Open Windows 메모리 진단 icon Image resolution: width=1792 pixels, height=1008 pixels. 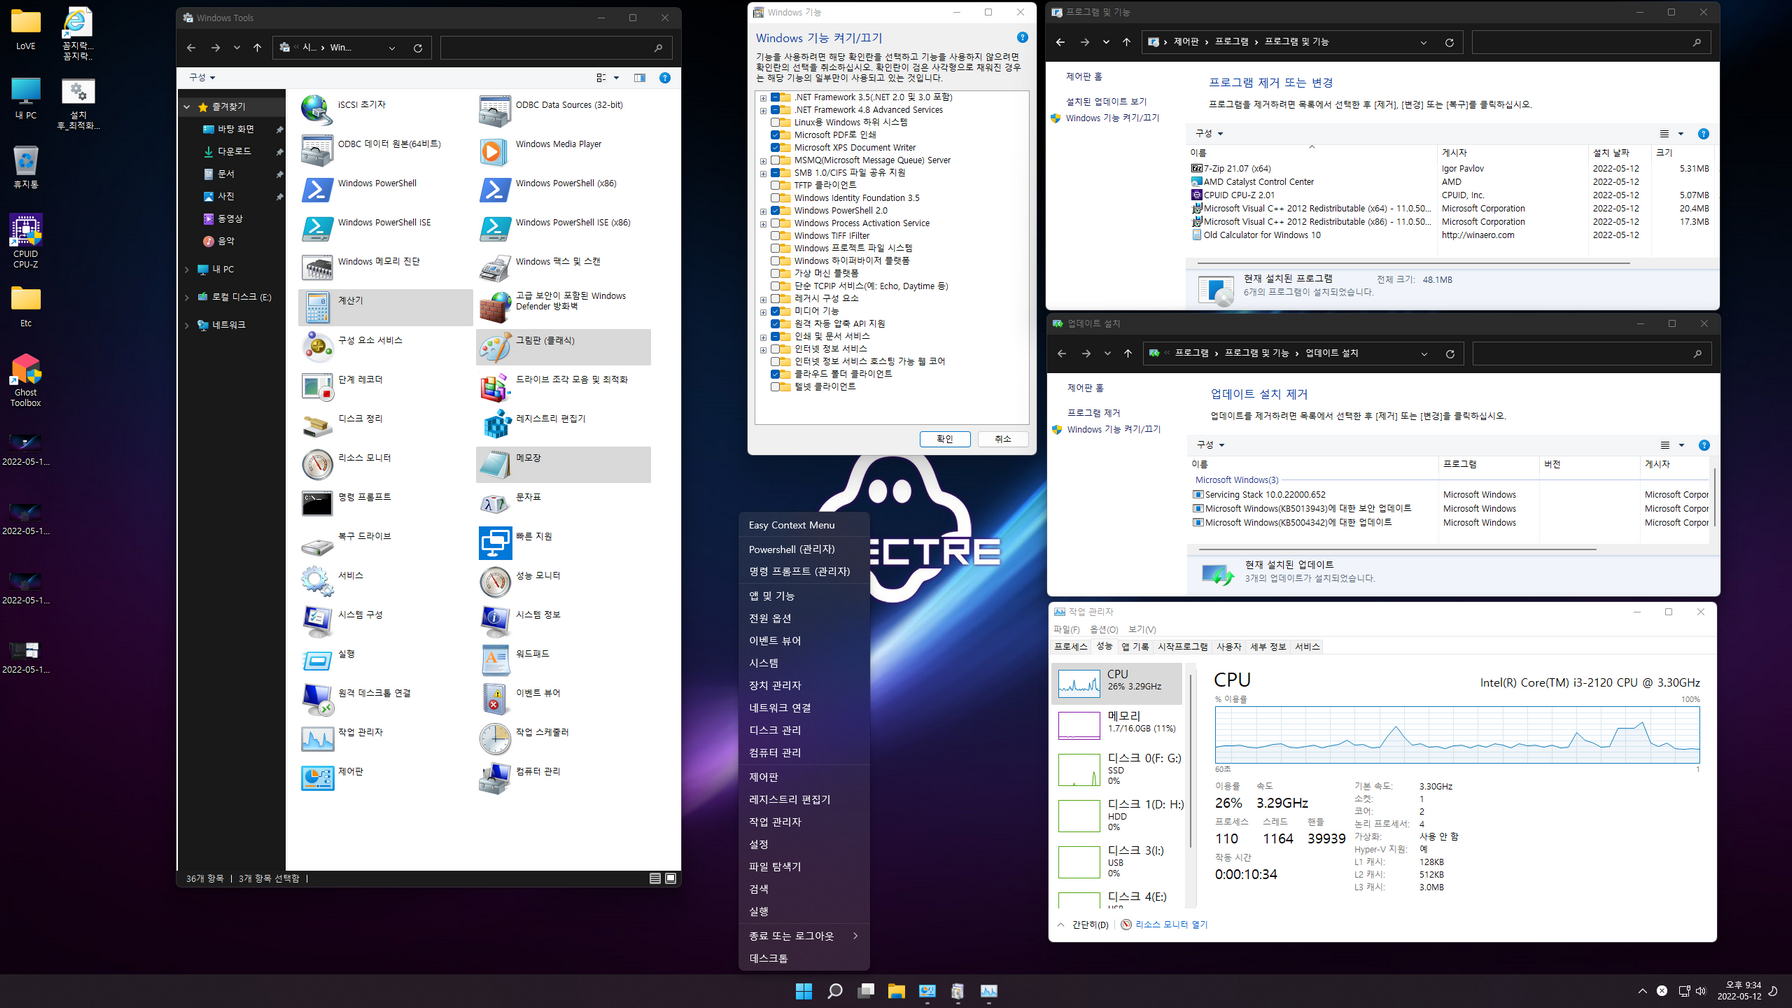click(x=317, y=266)
